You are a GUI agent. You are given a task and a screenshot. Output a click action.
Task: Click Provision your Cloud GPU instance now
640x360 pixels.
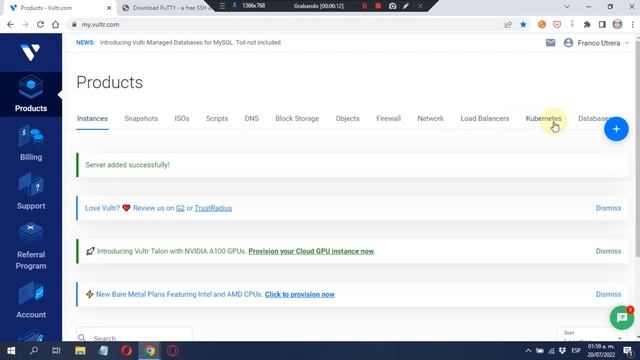click(311, 251)
